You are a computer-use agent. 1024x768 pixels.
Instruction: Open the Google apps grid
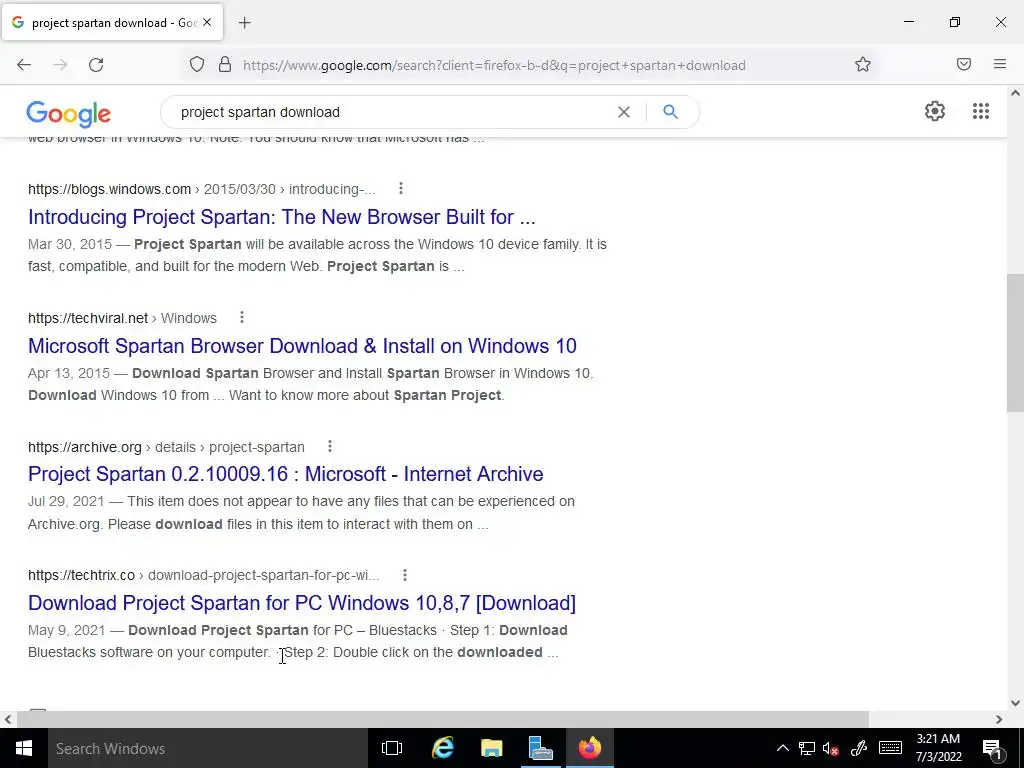(x=981, y=111)
